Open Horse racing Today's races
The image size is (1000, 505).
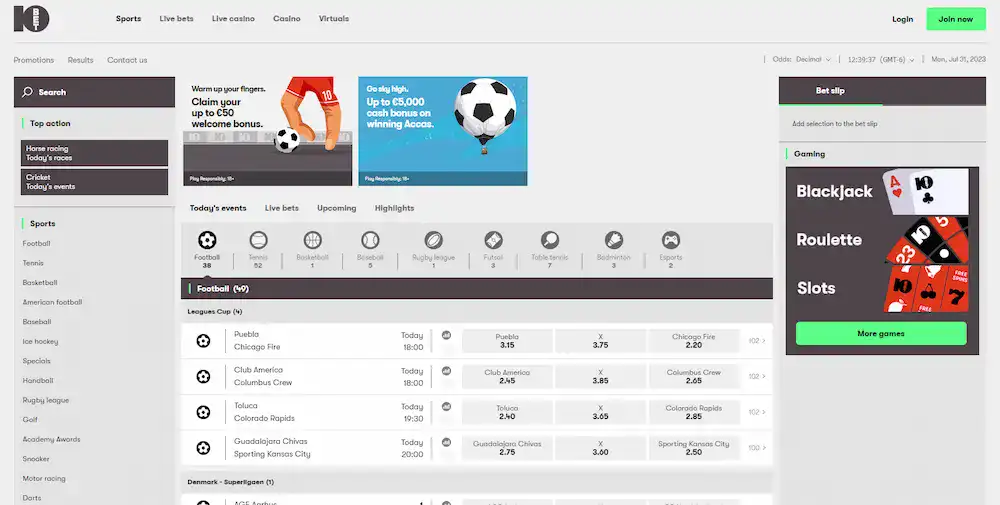94,153
